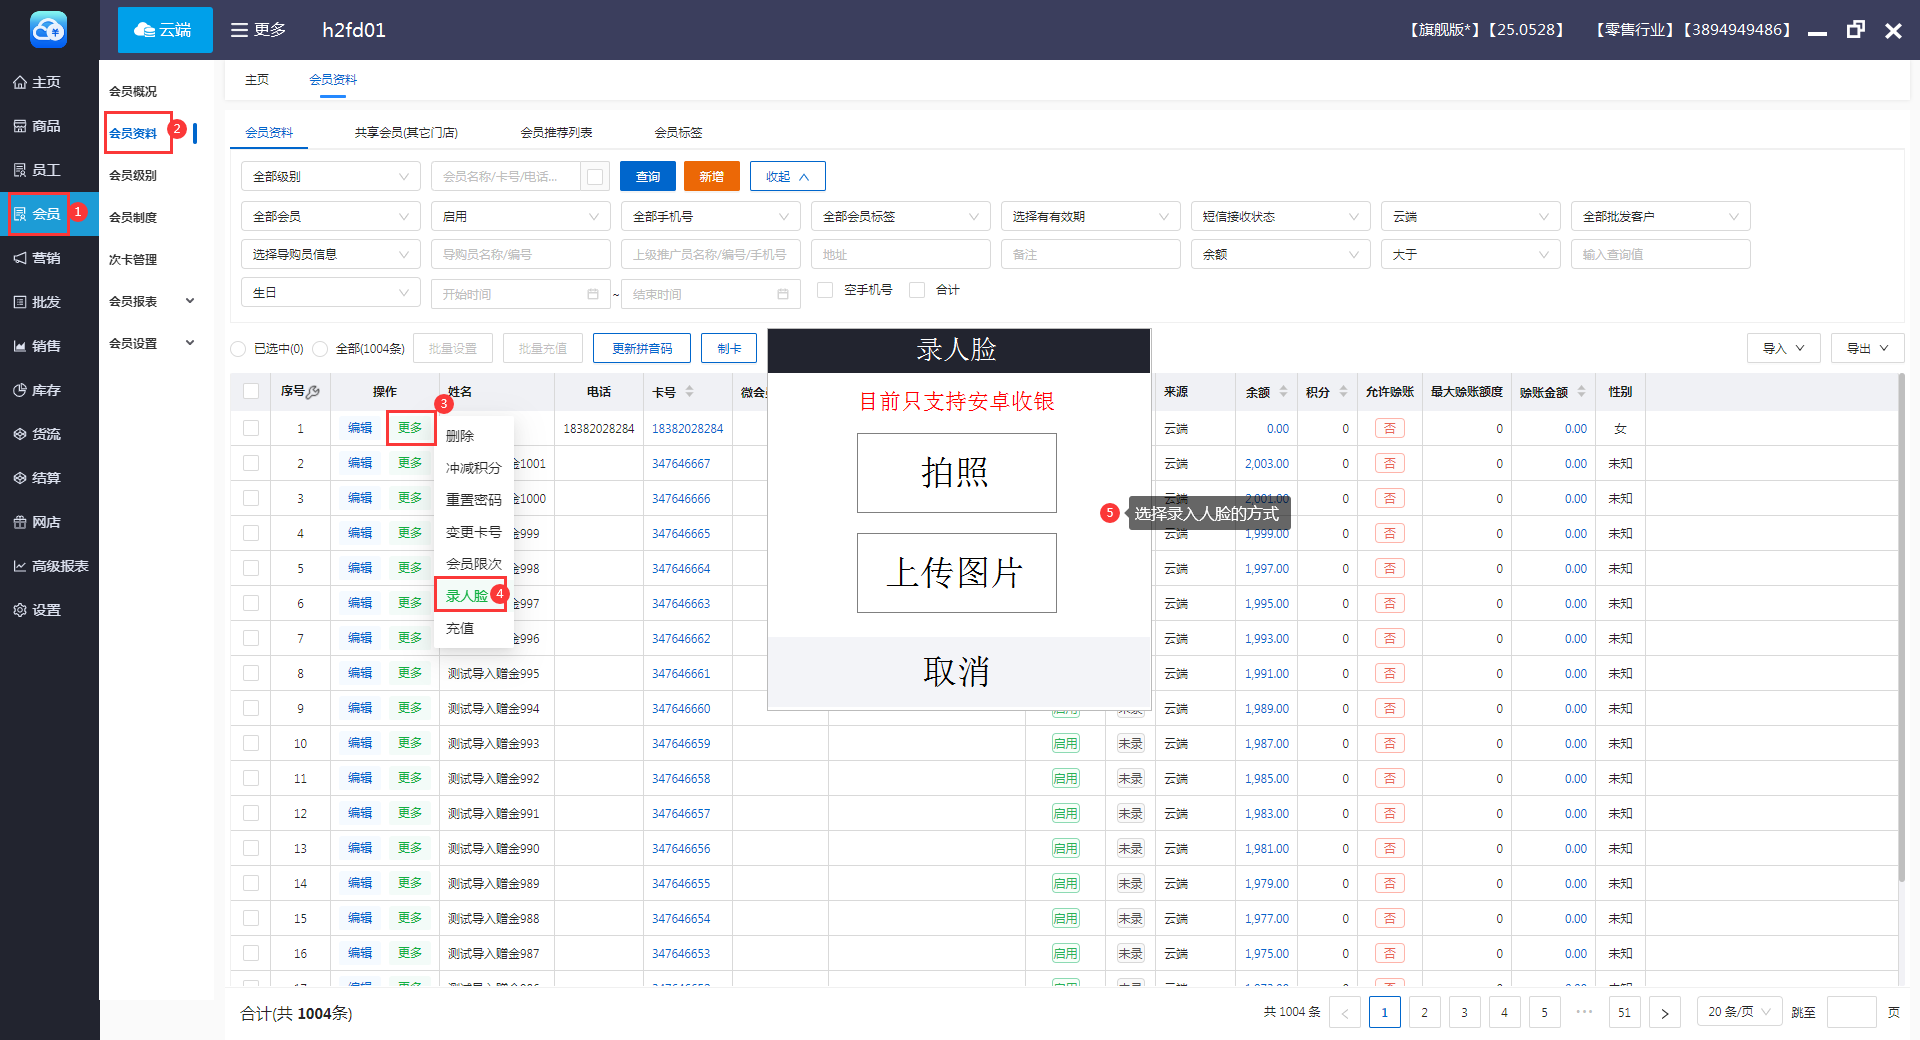Choose 变更卡号 from the context menu
Image resolution: width=1920 pixels, height=1040 pixels.
(473, 532)
